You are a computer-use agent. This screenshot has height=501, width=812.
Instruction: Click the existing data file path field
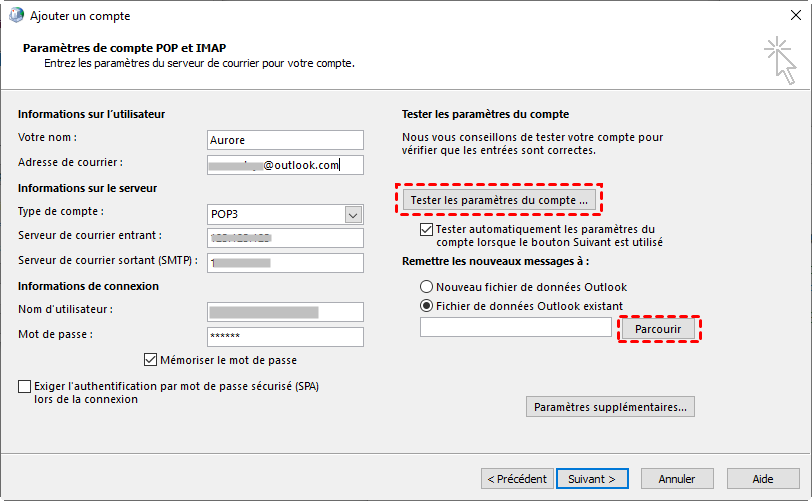point(515,328)
